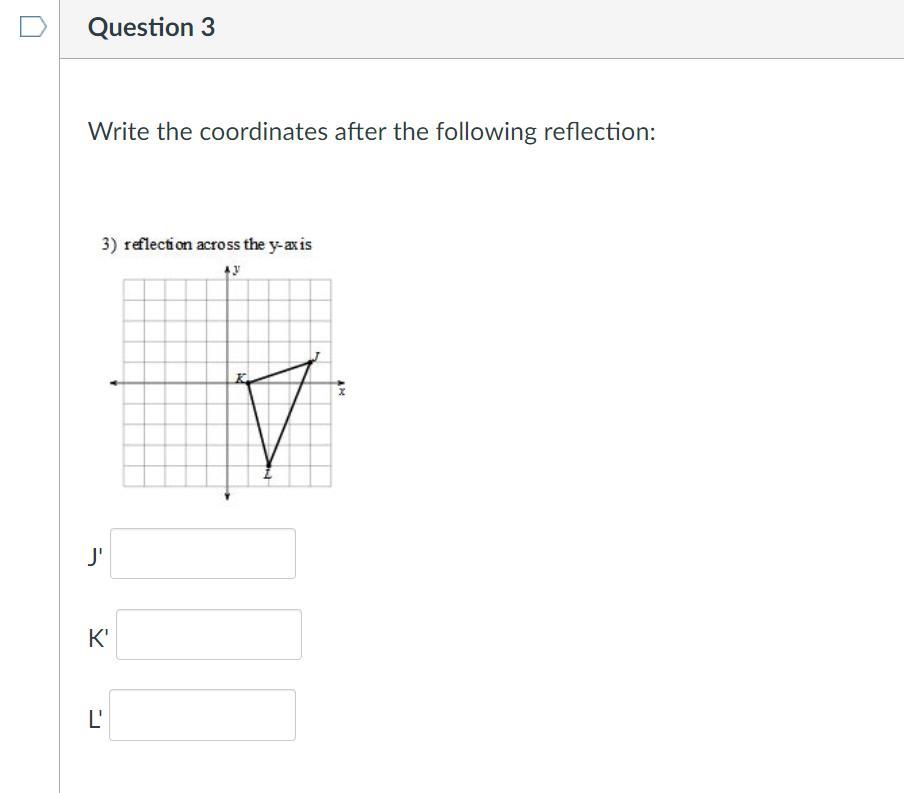This screenshot has width=904, height=793.
Task: Click the left arrowhead of the x-axis
Action: (x=114, y=382)
